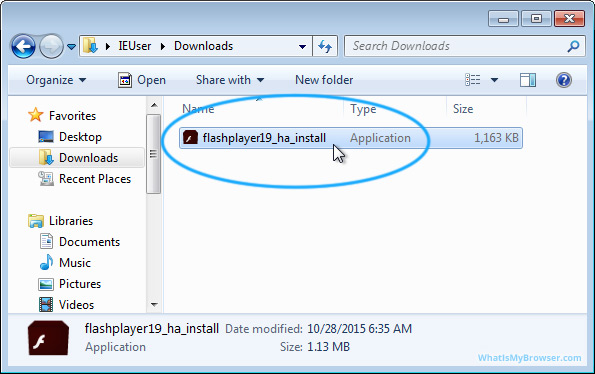Screen dimensions: 595x374
Task: Close the Downloads window
Action: 569,19
